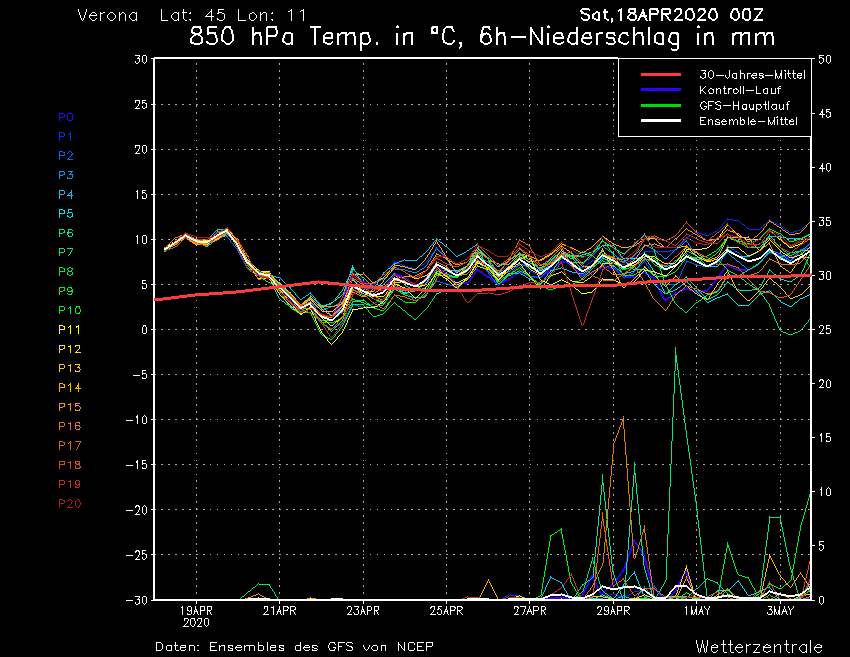Click the 25APR date axis label

tap(446, 610)
